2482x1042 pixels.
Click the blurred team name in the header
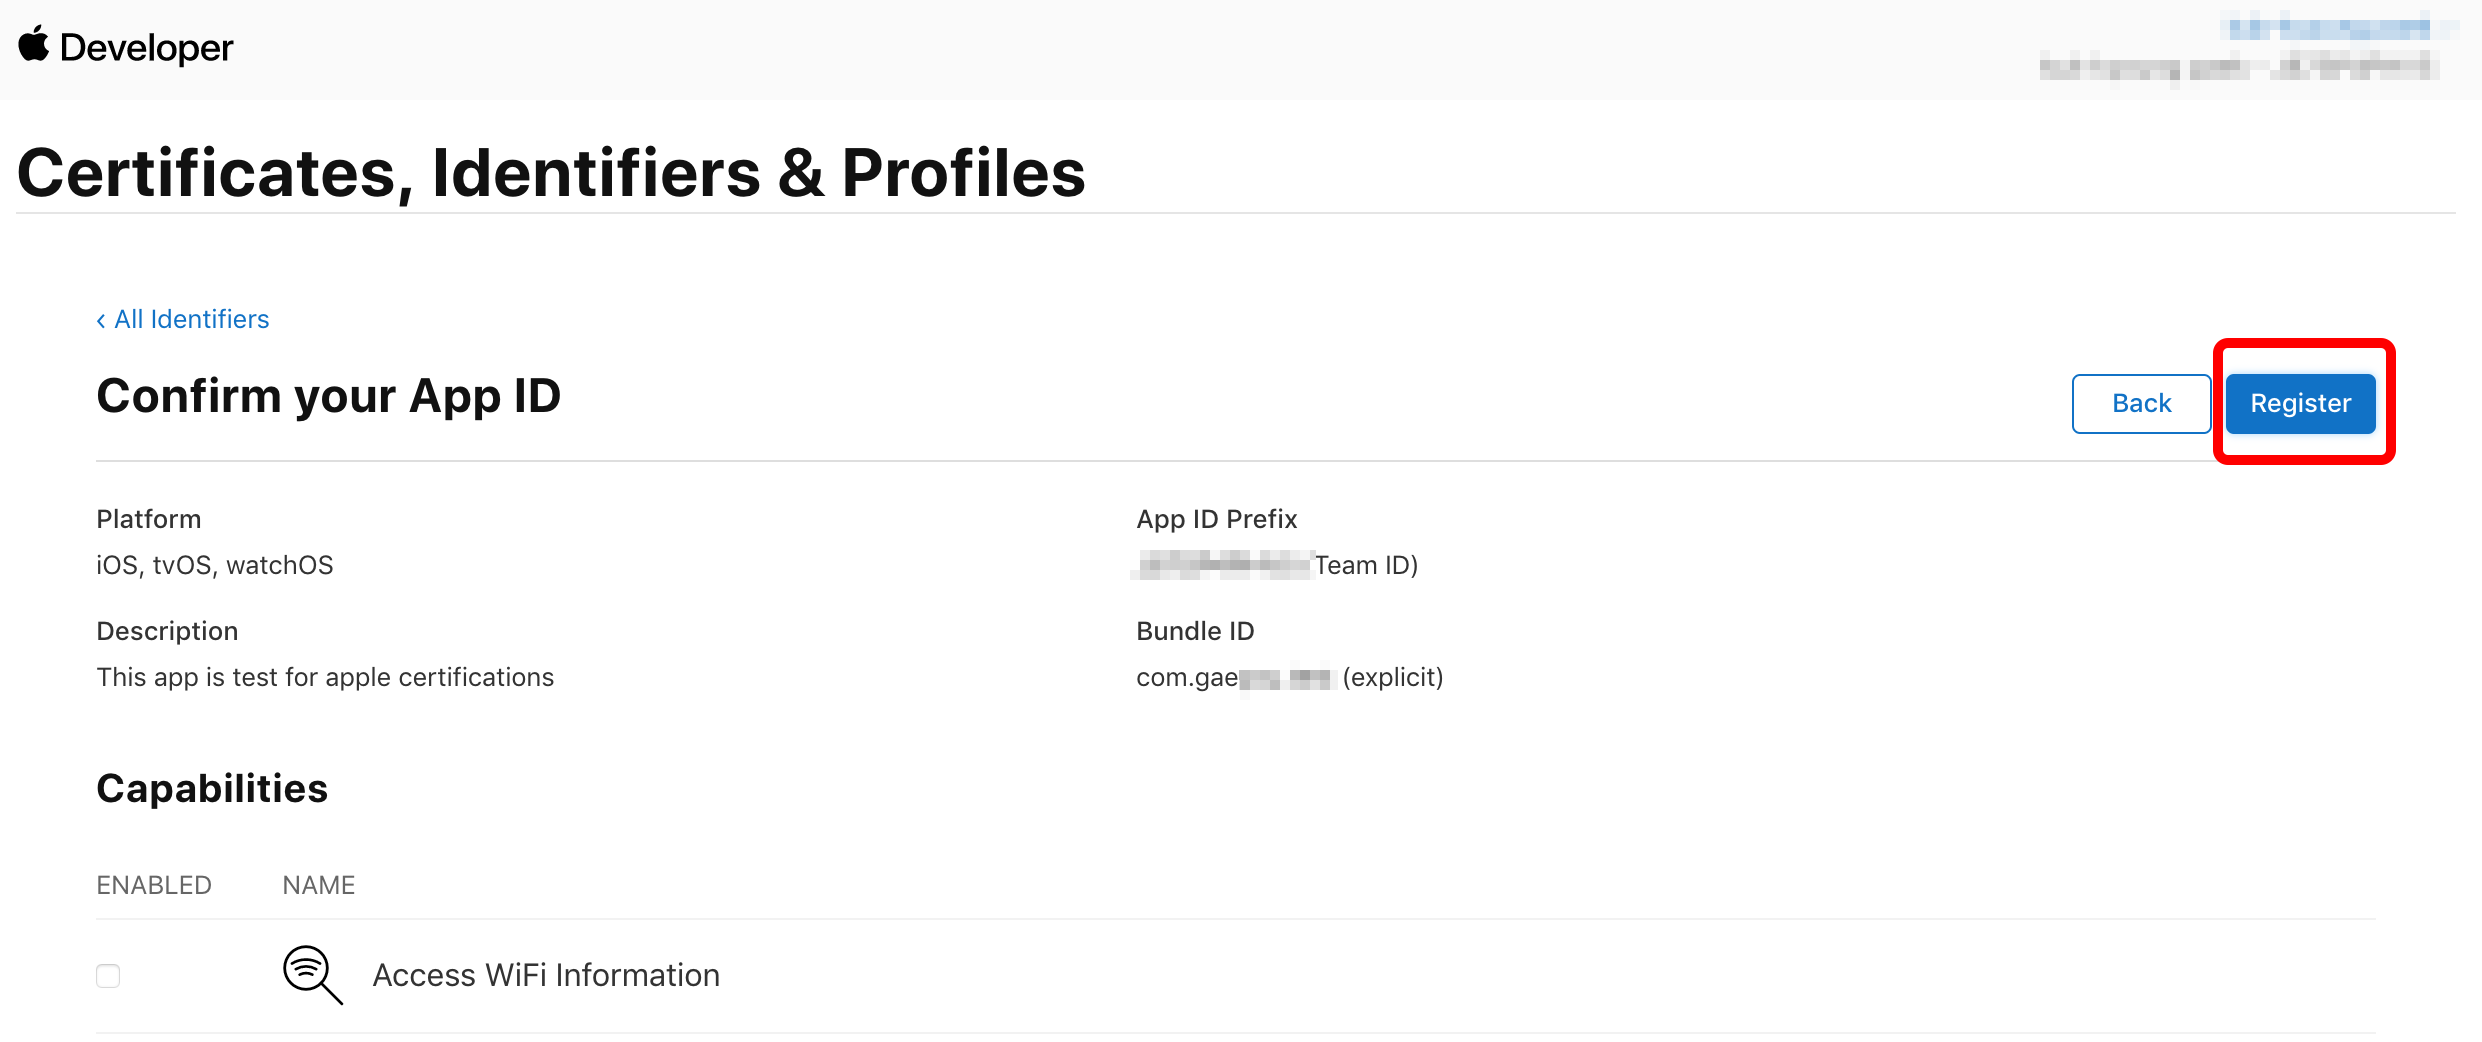tap(2238, 68)
